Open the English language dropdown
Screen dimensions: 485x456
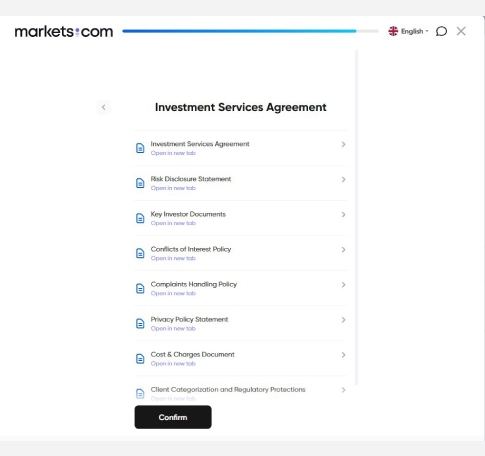click(414, 31)
